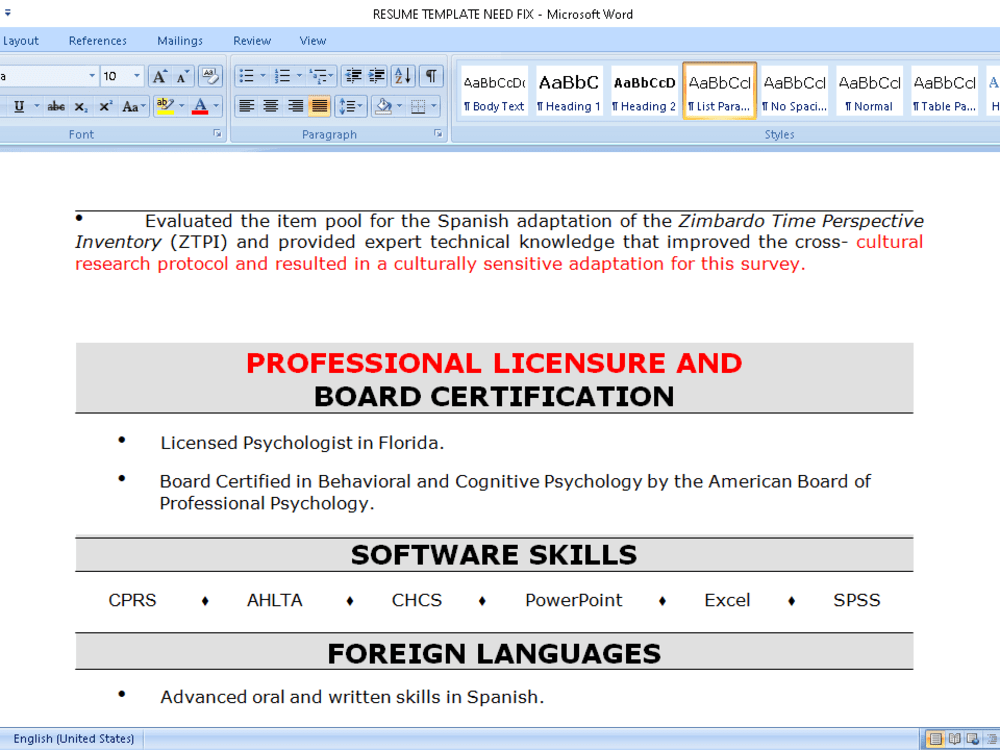Open the Quick Access Toolbar customize arrow

click(x=8, y=12)
